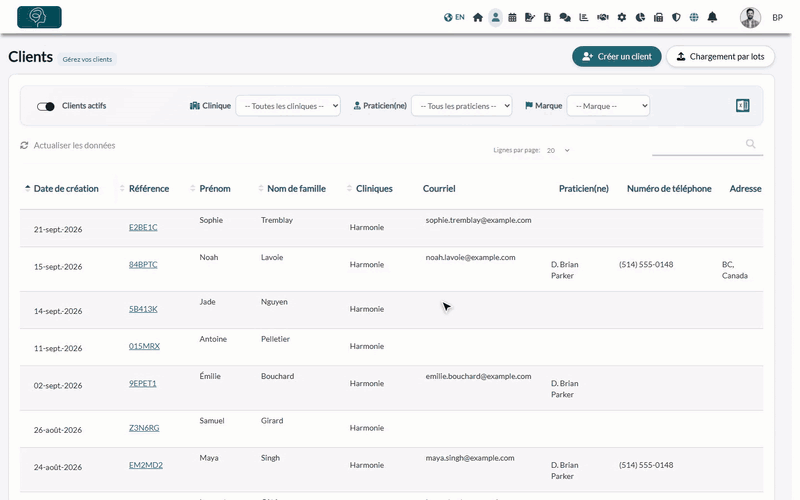Click the Samuel first name cell
This screenshot has height=500, width=800.
(212, 420)
